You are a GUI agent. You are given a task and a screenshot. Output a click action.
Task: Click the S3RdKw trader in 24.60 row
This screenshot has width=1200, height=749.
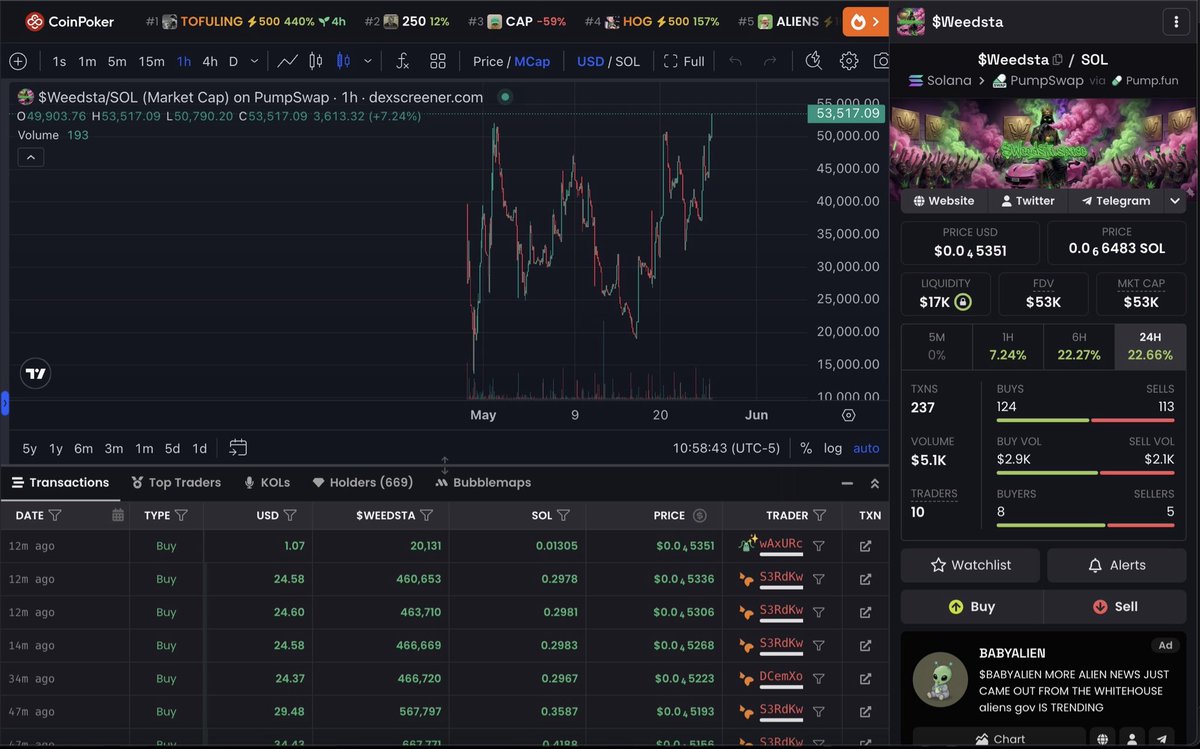(x=781, y=610)
